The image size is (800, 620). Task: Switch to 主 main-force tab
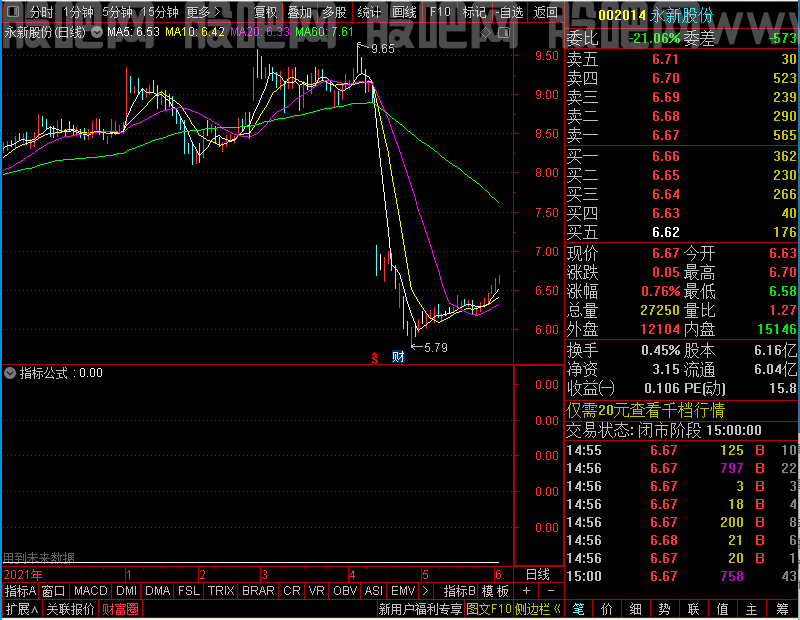tap(752, 609)
